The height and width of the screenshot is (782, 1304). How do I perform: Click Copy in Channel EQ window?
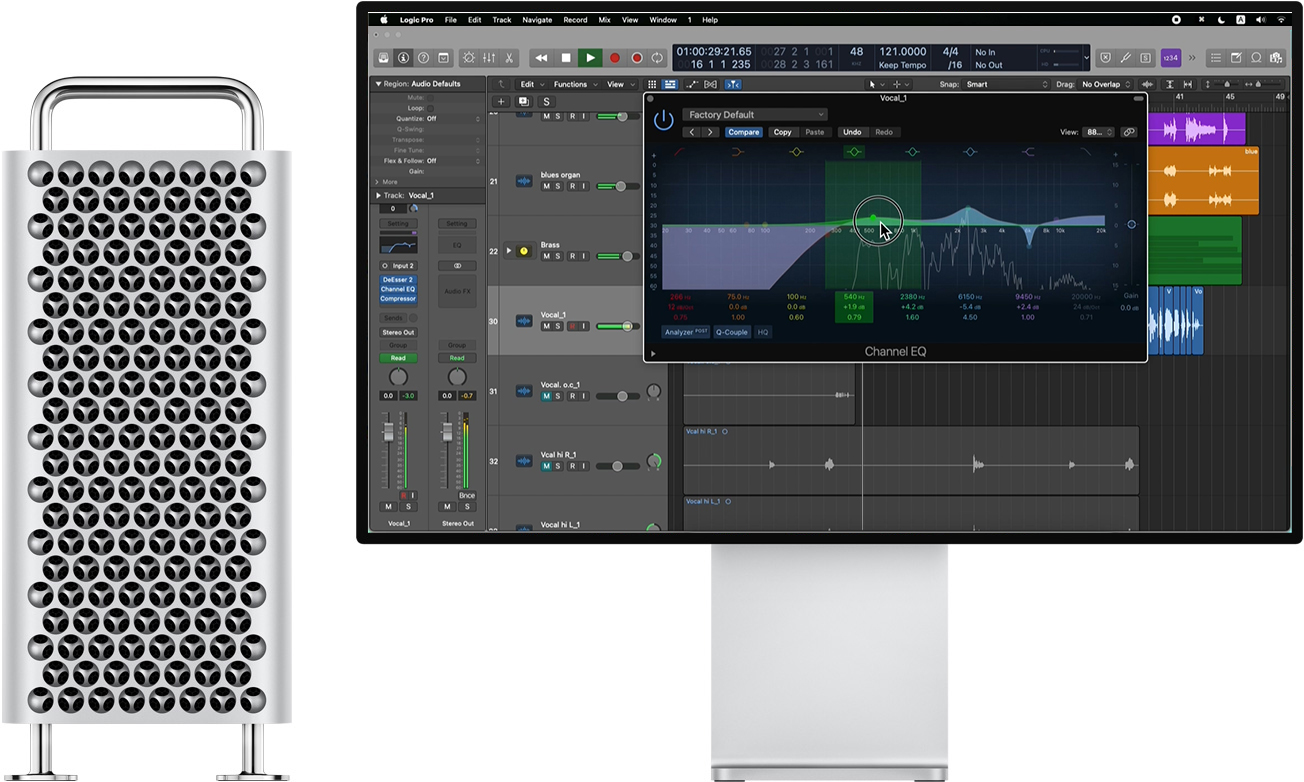(782, 132)
